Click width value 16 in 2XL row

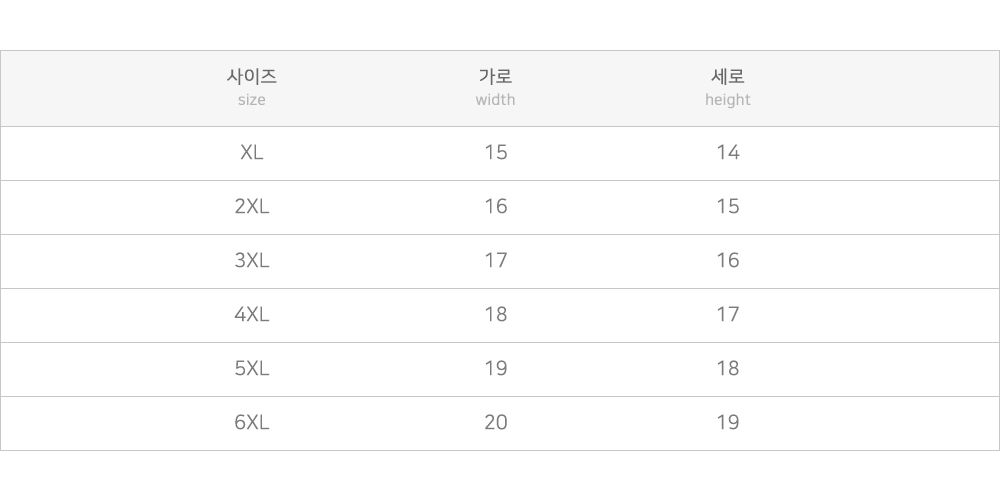point(495,207)
